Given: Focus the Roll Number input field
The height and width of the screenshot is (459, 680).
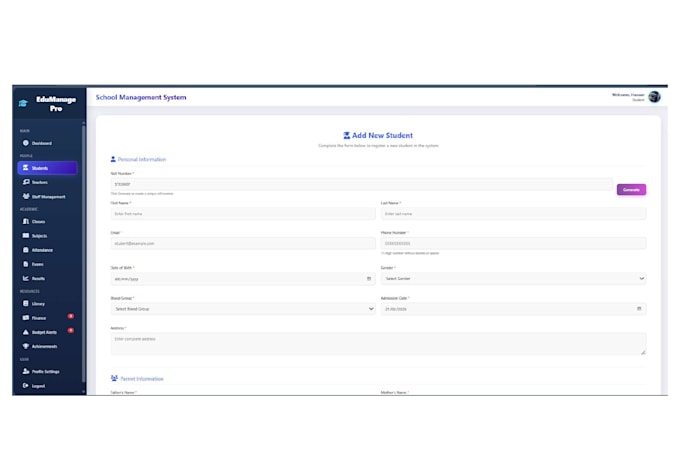Looking at the screenshot, I should click(361, 184).
